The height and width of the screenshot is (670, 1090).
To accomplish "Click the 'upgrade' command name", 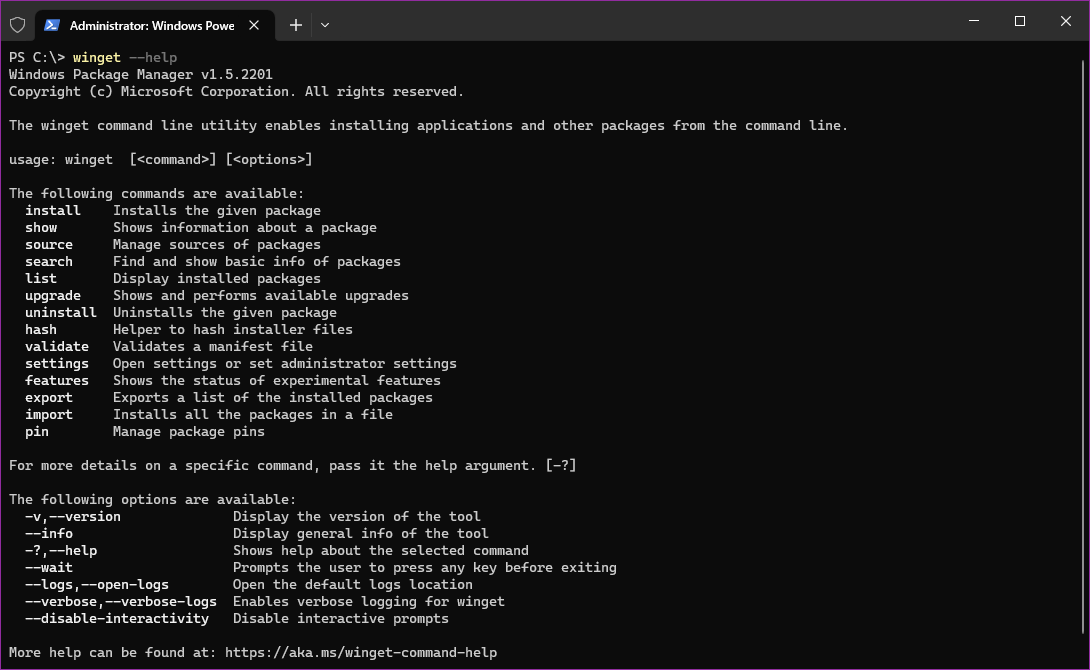I will point(53,296).
